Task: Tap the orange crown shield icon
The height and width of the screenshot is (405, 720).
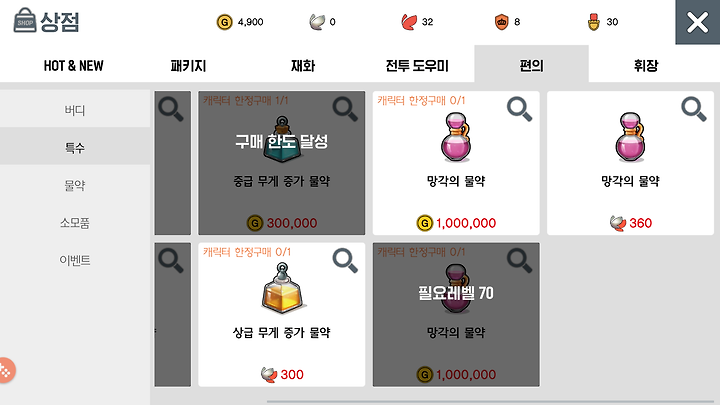Action: click(501, 22)
